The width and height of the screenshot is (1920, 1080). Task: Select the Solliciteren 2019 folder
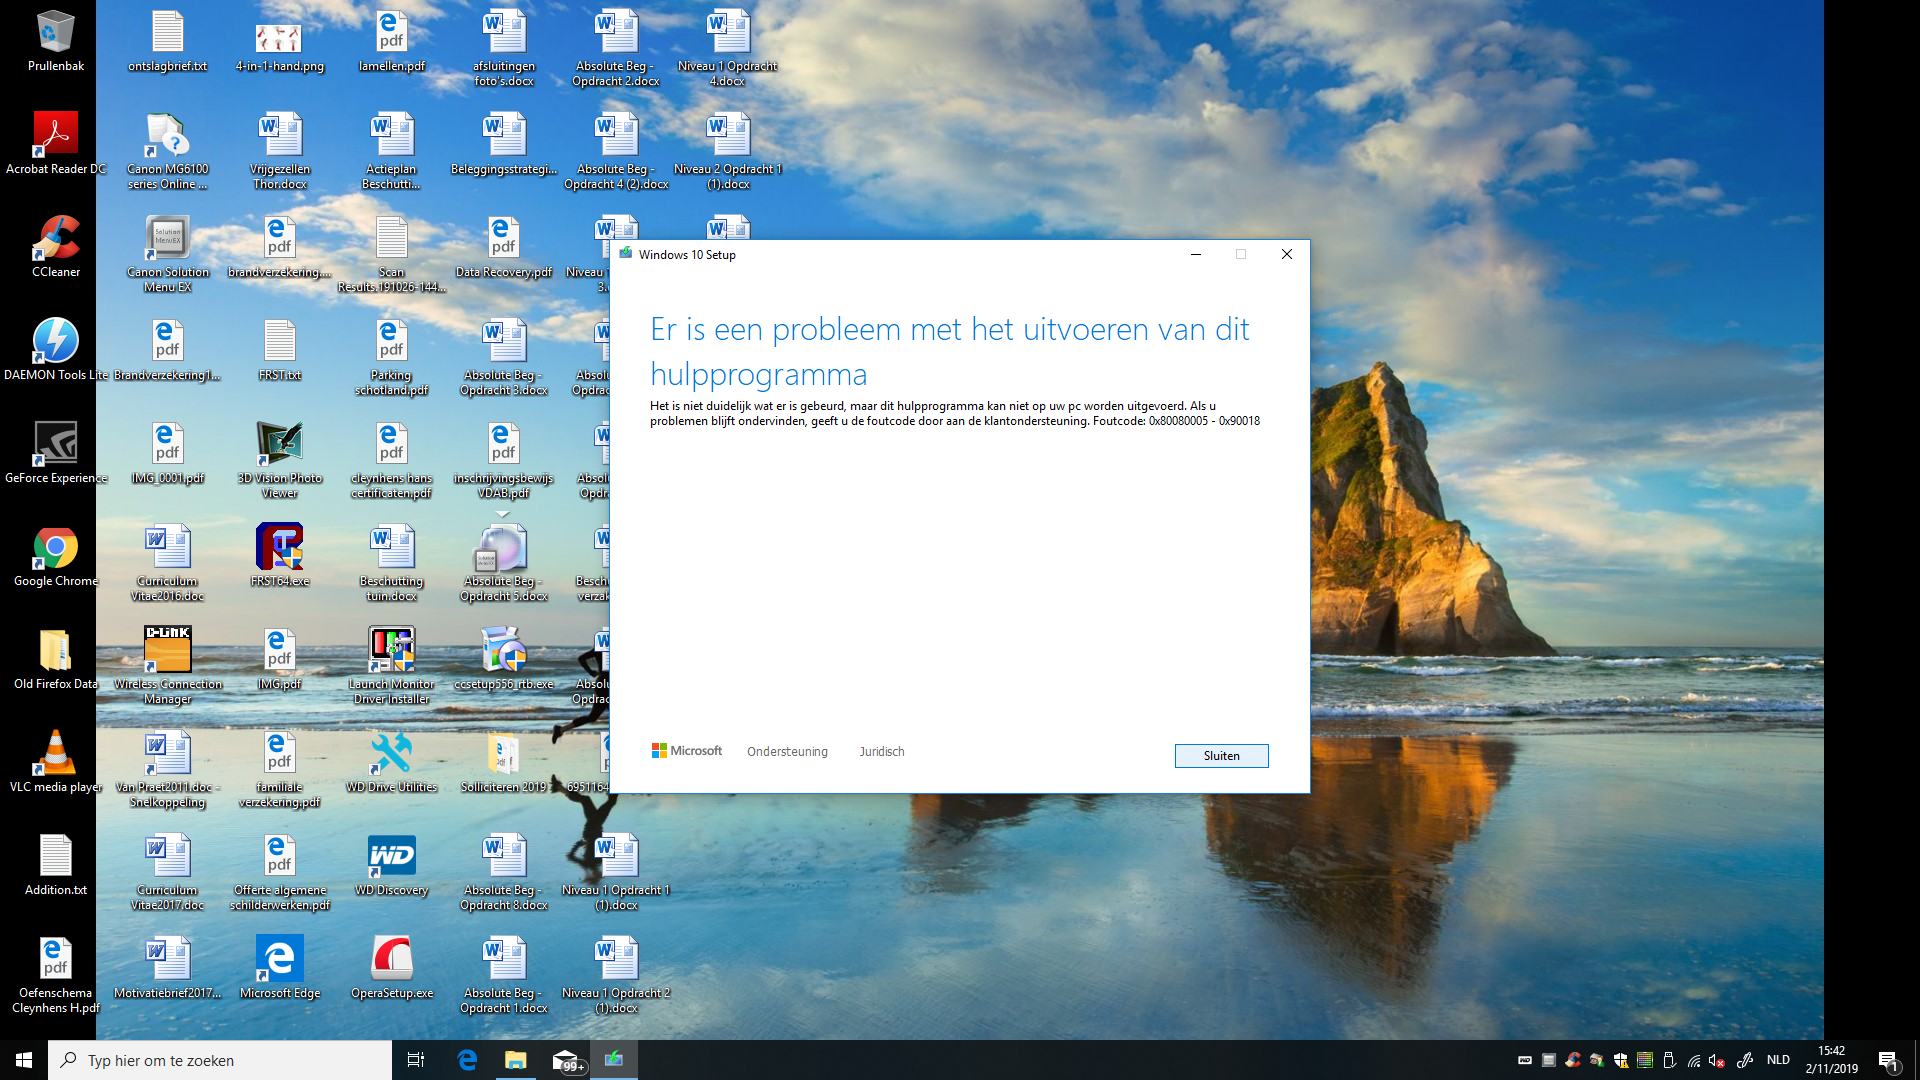point(504,762)
